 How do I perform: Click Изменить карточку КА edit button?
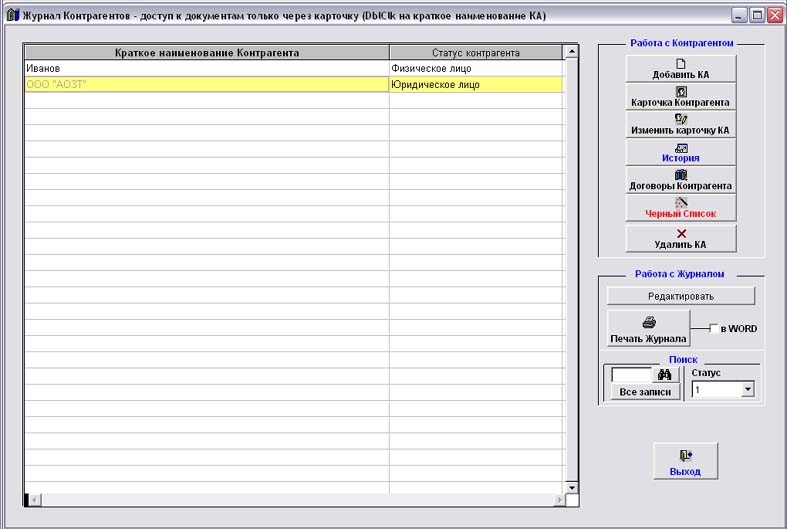click(681, 124)
